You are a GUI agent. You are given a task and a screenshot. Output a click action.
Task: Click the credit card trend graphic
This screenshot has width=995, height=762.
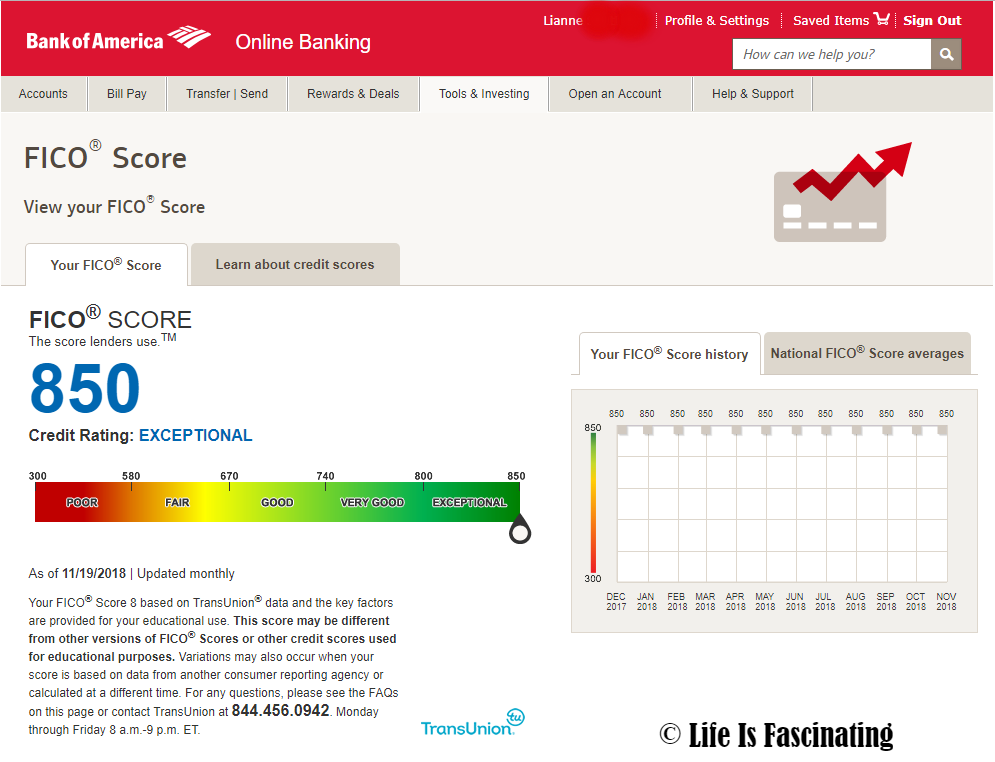(x=842, y=192)
